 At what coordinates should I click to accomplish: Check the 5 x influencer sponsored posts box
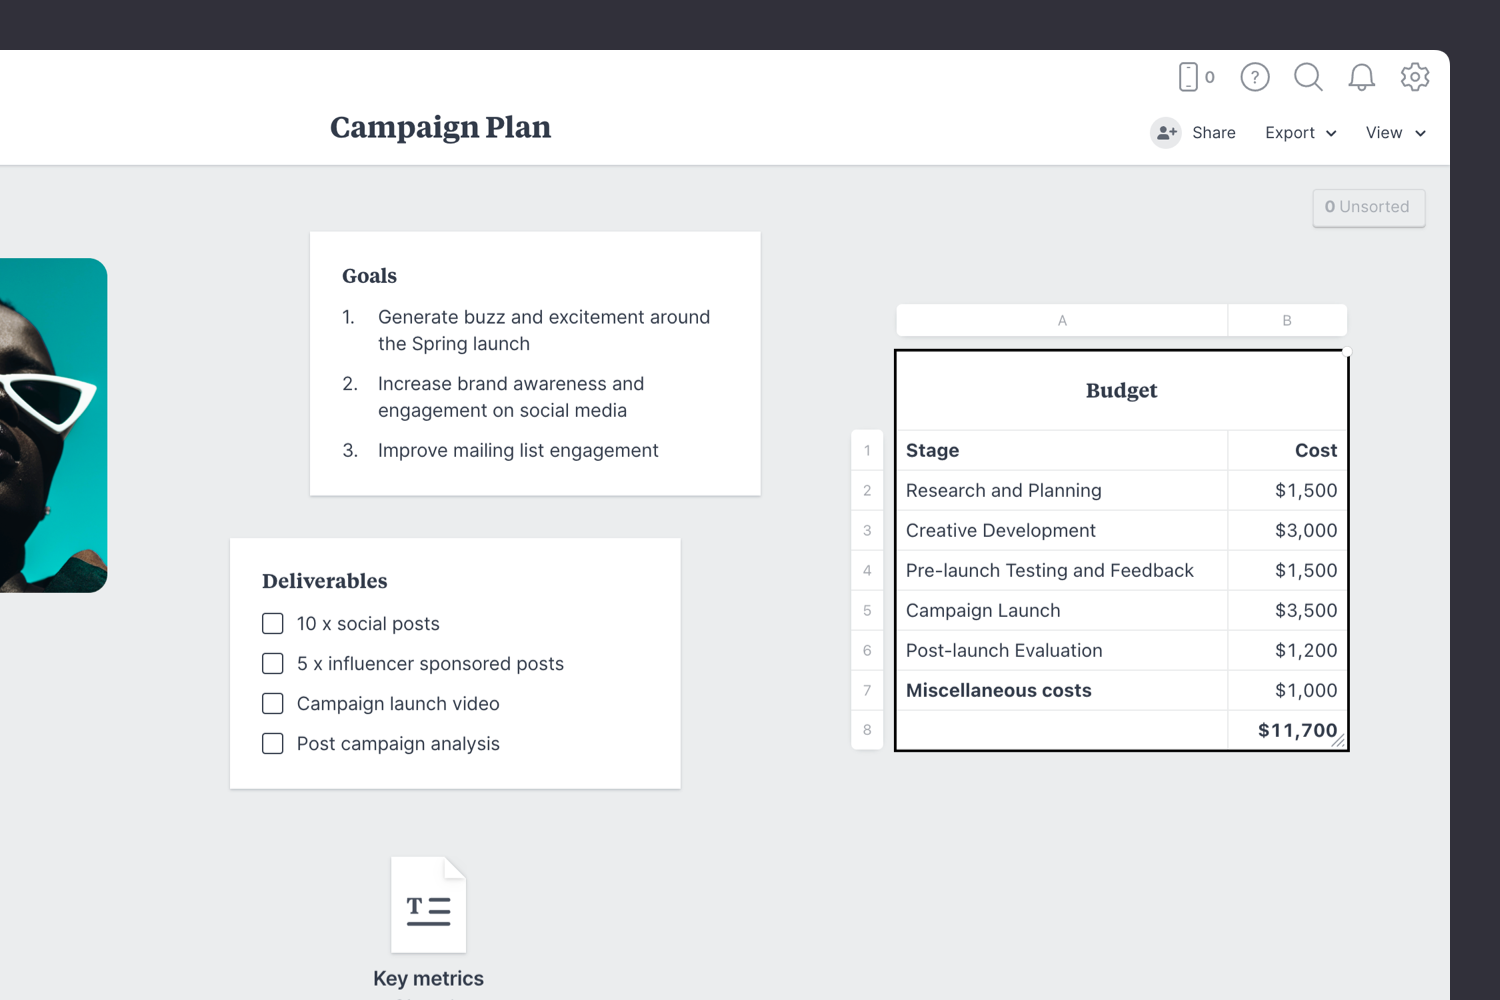click(272, 663)
